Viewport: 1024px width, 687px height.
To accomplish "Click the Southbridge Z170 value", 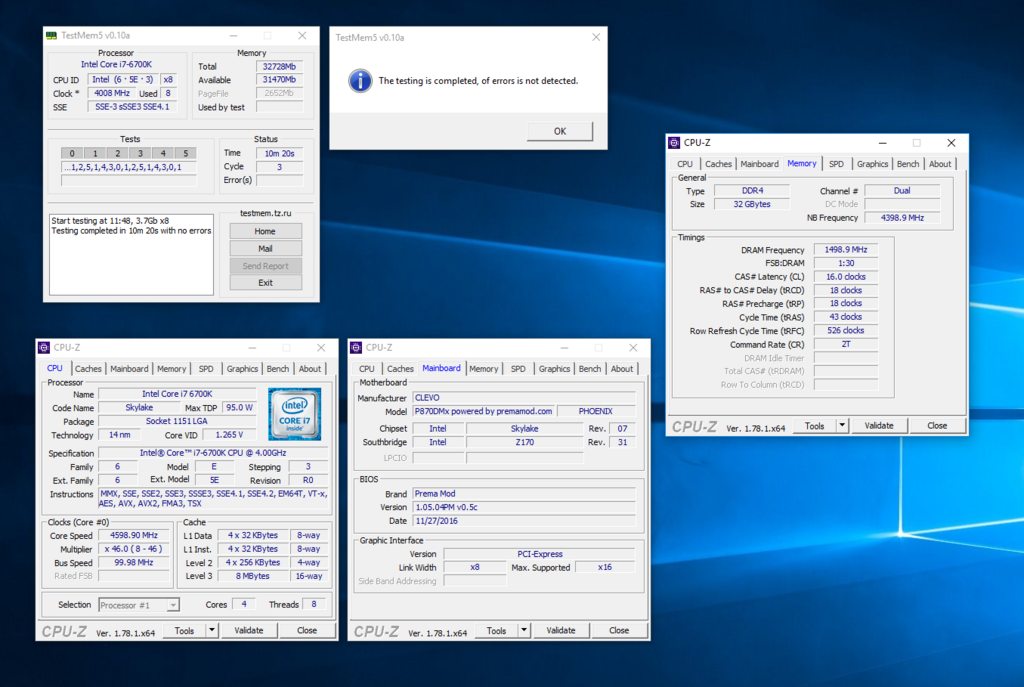I will click(524, 442).
